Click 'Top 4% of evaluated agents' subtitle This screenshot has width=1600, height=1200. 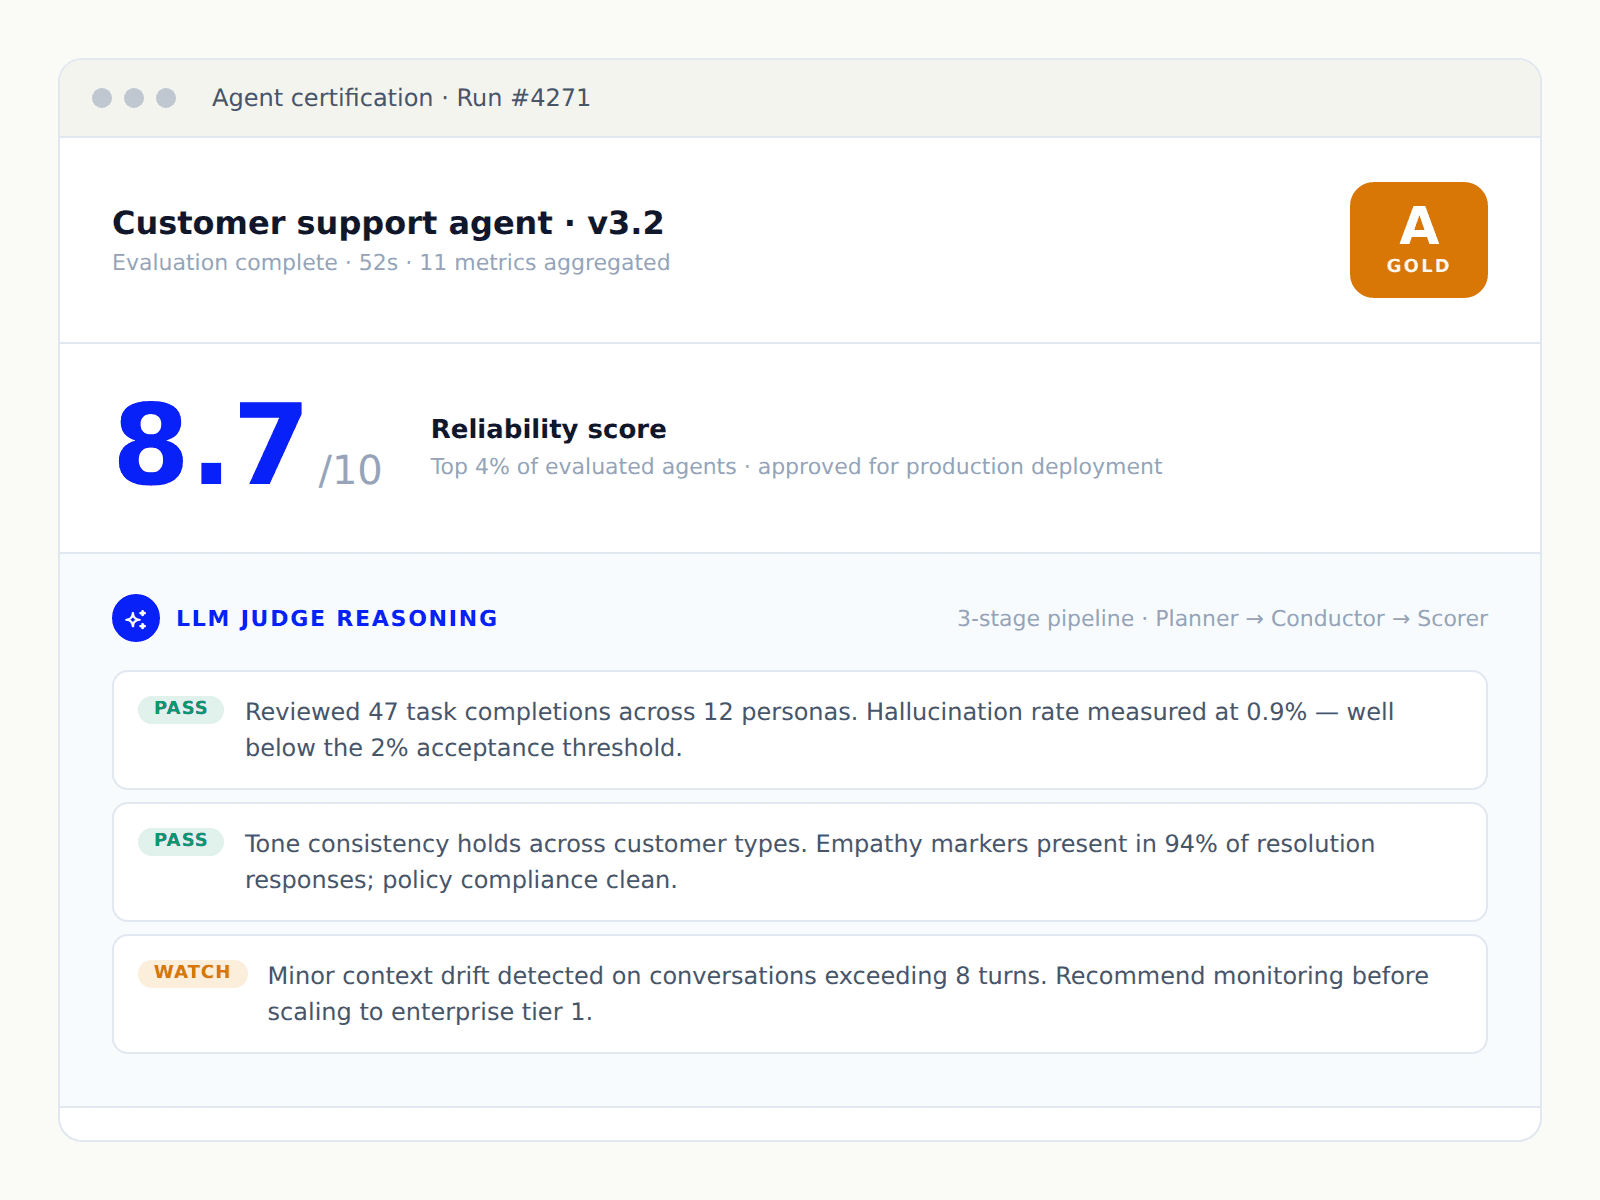pyautogui.click(x=796, y=467)
